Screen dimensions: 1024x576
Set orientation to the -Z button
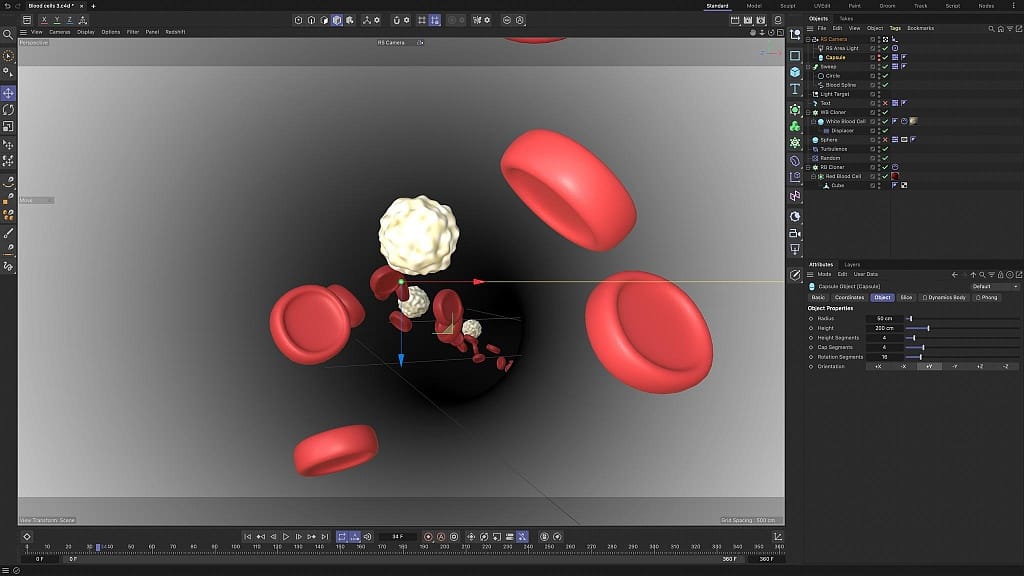click(1006, 366)
